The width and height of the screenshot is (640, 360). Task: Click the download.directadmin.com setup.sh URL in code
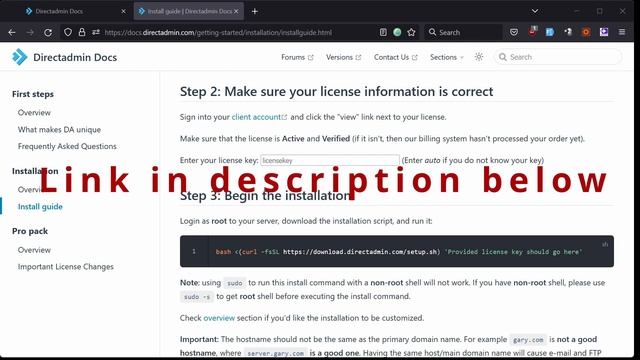pyautogui.click(x=360, y=252)
